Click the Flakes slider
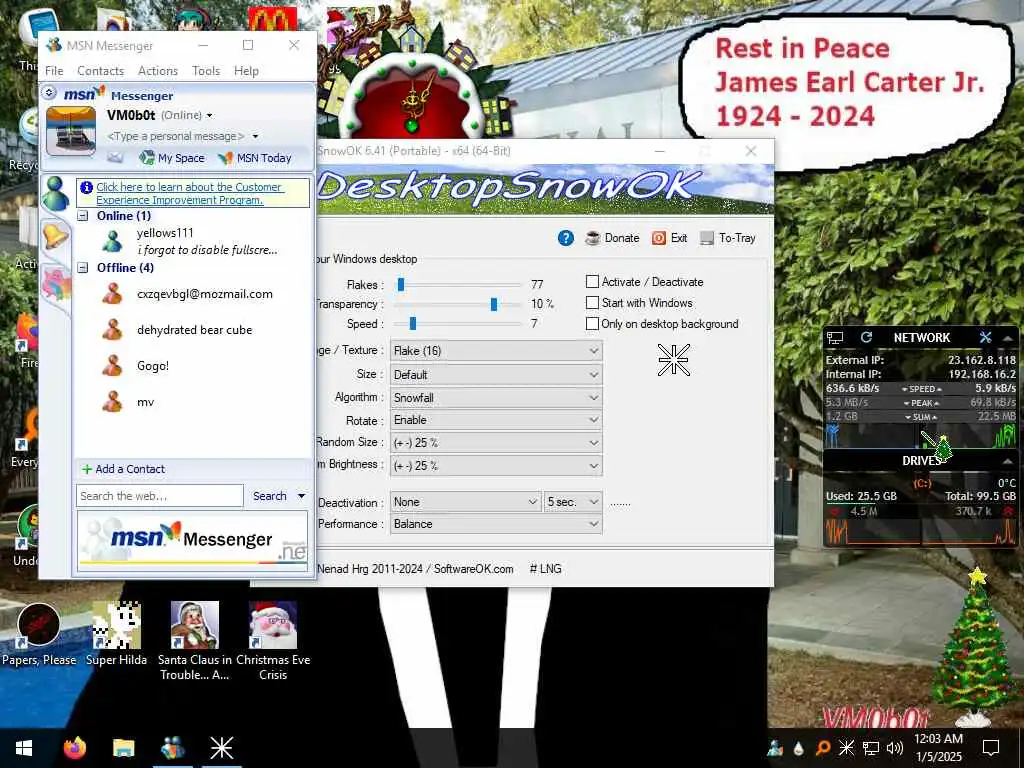 pos(457,285)
